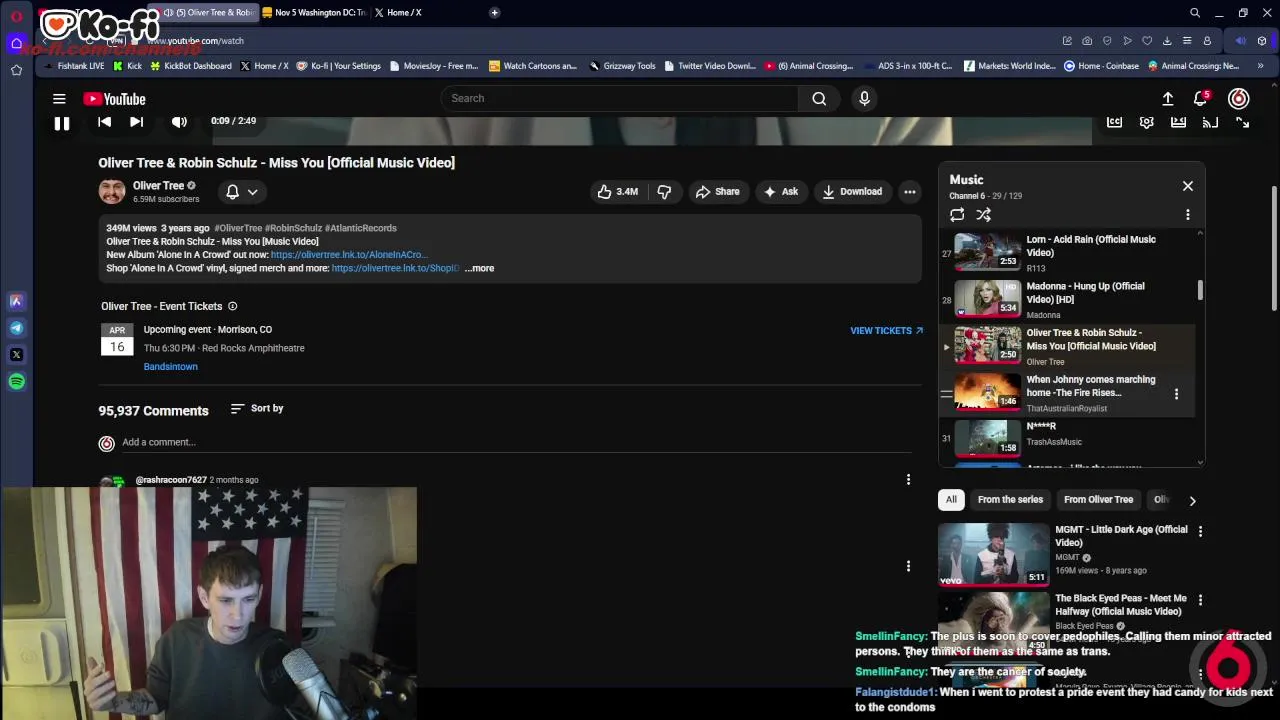This screenshot has width=1280, height=720.
Task: Mute the video with the volume icon
Action: click(179, 122)
